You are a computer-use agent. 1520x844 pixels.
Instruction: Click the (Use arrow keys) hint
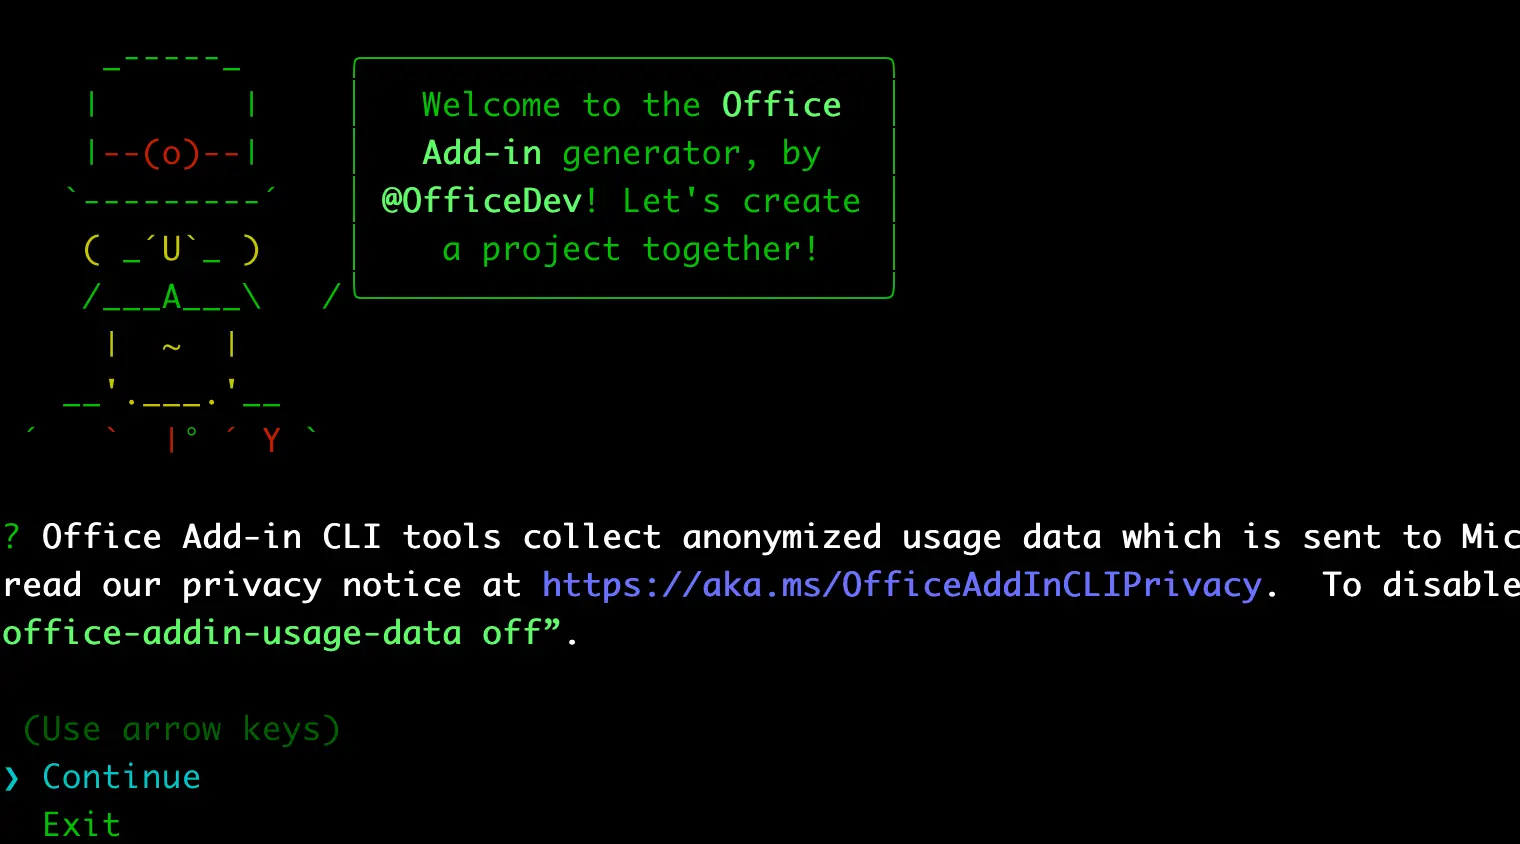(181, 729)
